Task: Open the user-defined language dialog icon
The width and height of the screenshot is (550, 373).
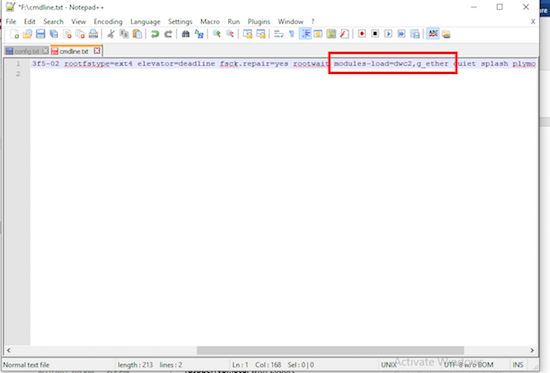Action: coord(318,34)
